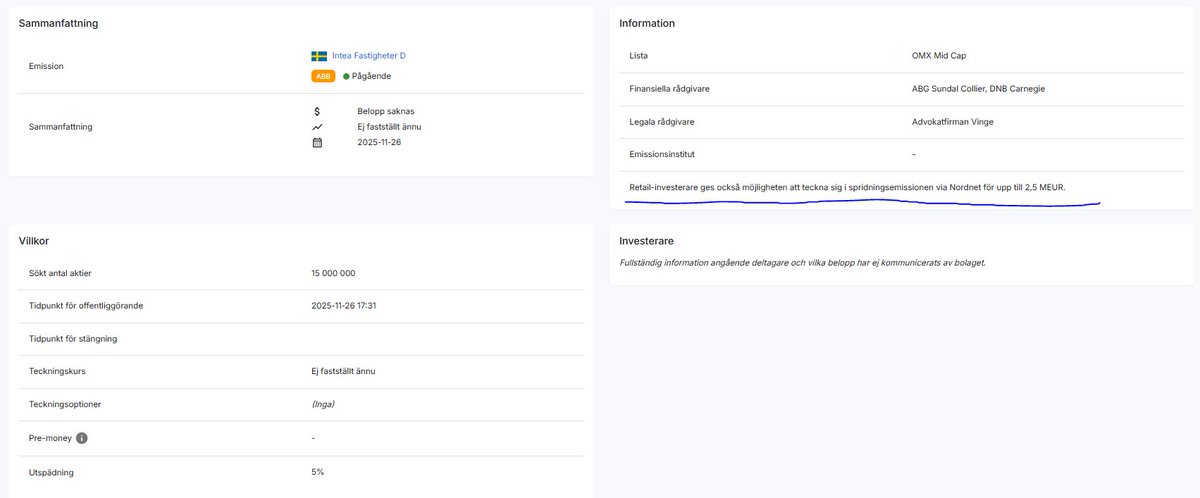Viewport: 1200px width, 498px height.
Task: Click the 'Fullständig information angående deltagare' notice
Action: [x=802, y=263]
